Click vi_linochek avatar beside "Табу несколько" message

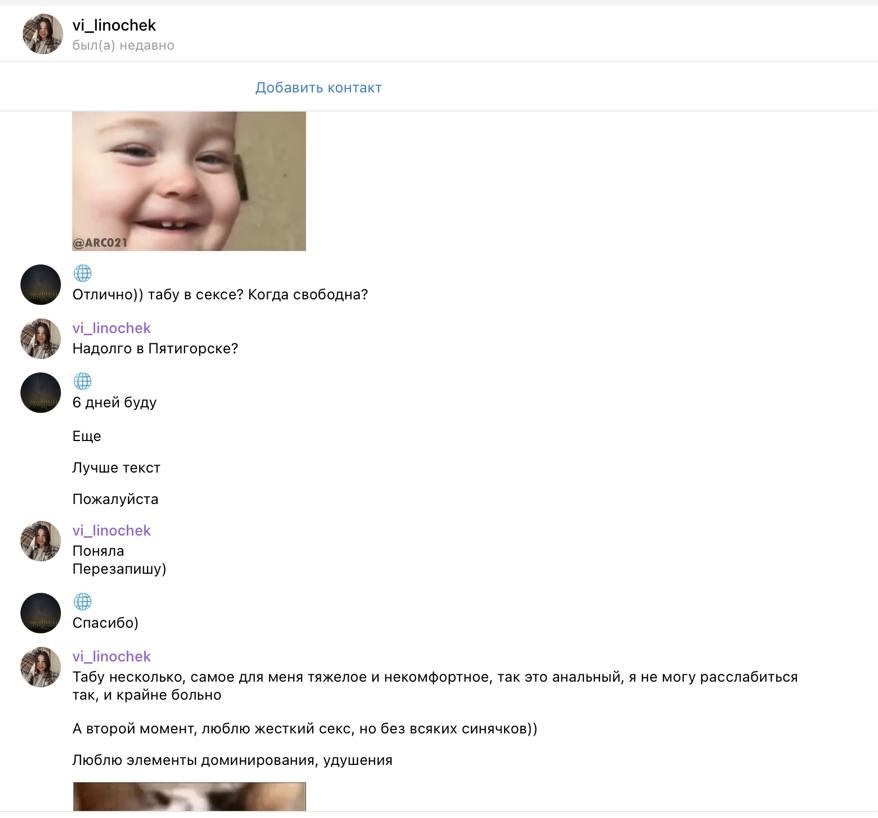click(x=41, y=667)
